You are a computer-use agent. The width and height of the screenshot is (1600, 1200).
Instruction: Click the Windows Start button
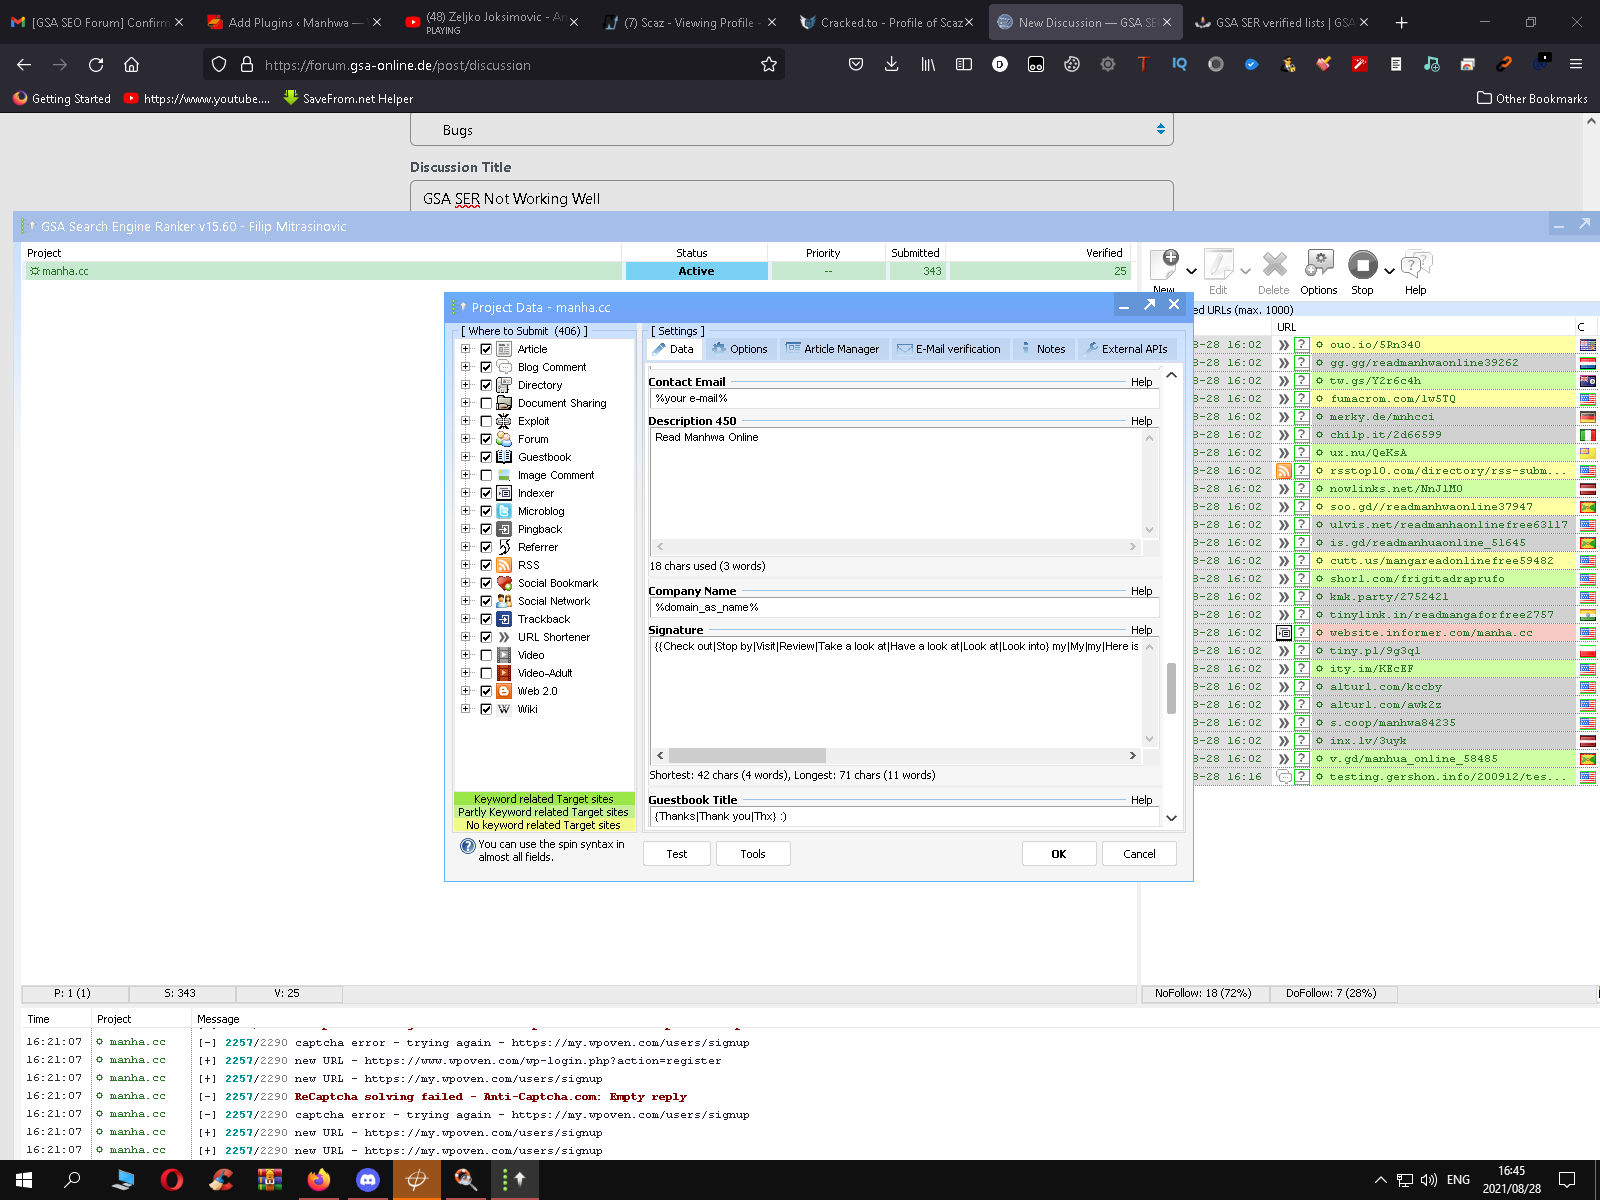point(24,1180)
